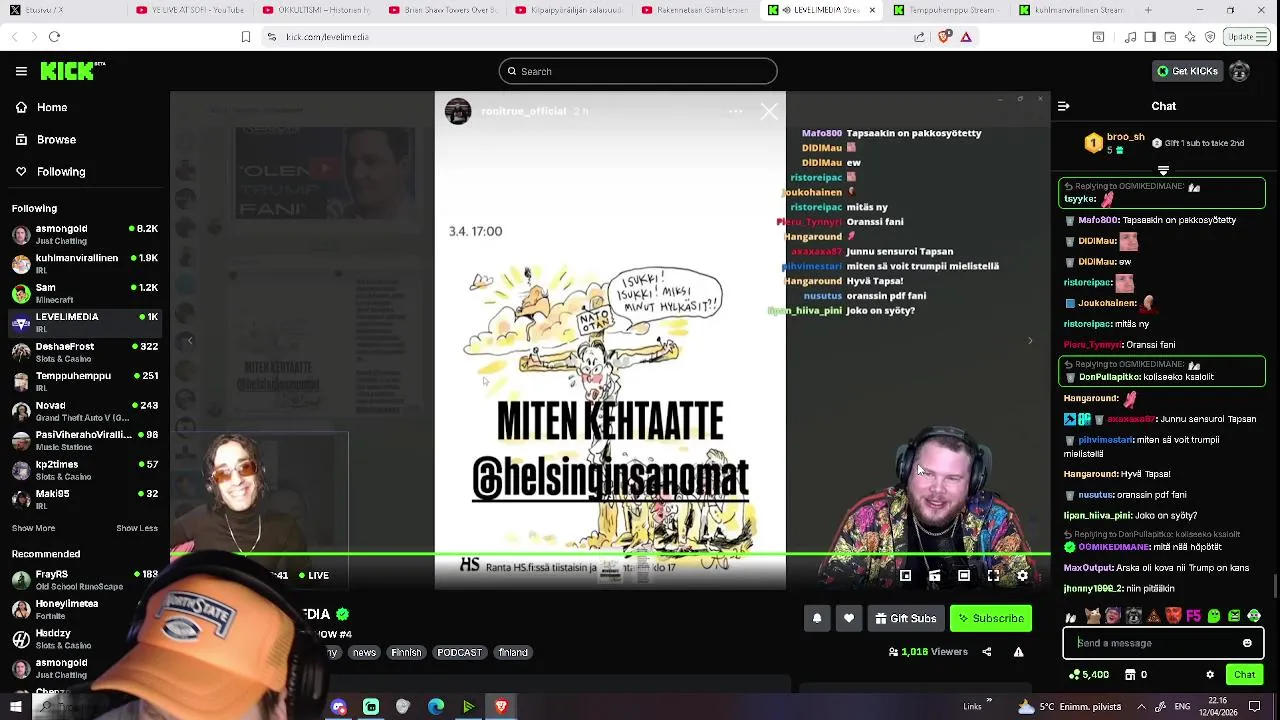Open the Brave browser taskbar icon
The height and width of the screenshot is (720, 1280).
click(x=501, y=707)
